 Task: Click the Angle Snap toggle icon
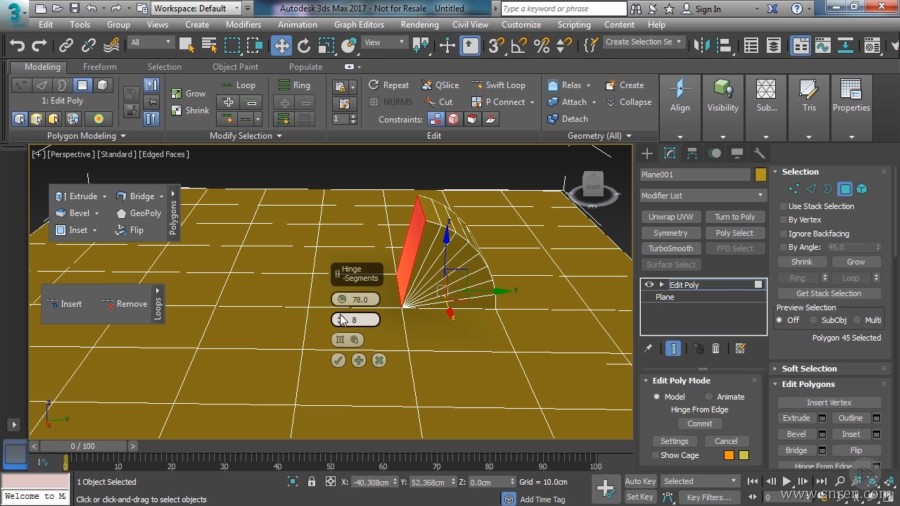(520, 45)
